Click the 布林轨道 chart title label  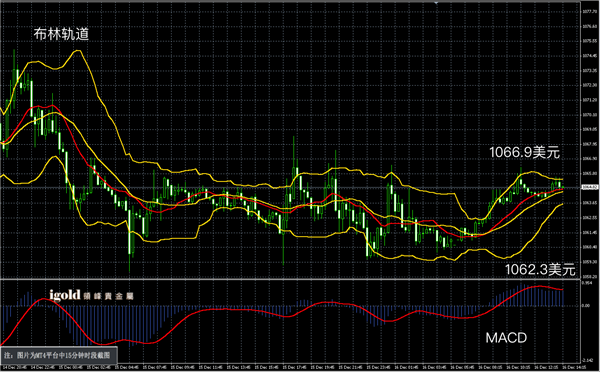pyautogui.click(x=61, y=34)
